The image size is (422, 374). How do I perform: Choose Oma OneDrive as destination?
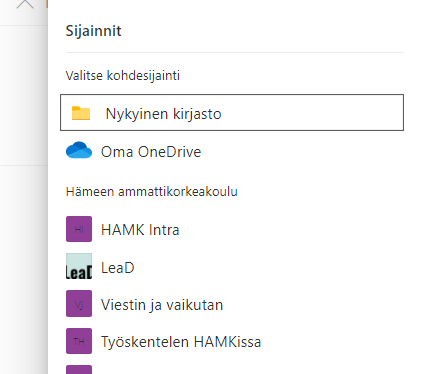point(151,152)
